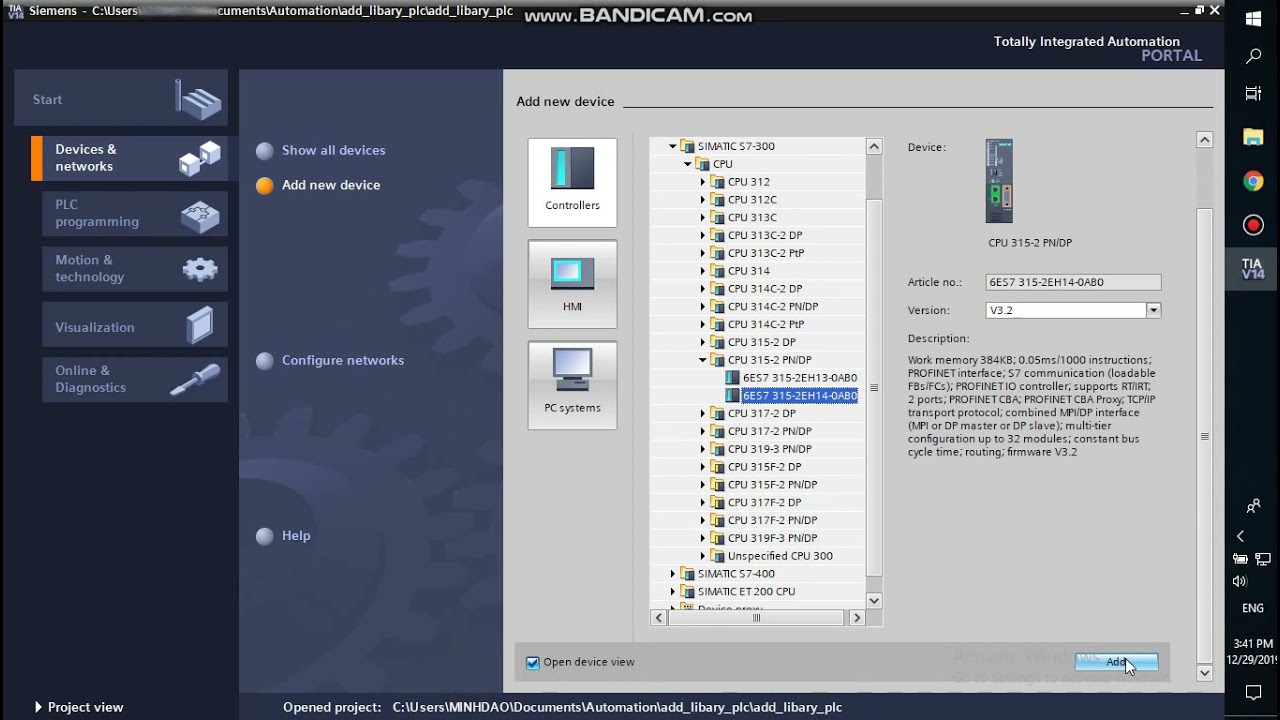Select CPU 315F-2 PN/DP text

(x=772, y=485)
